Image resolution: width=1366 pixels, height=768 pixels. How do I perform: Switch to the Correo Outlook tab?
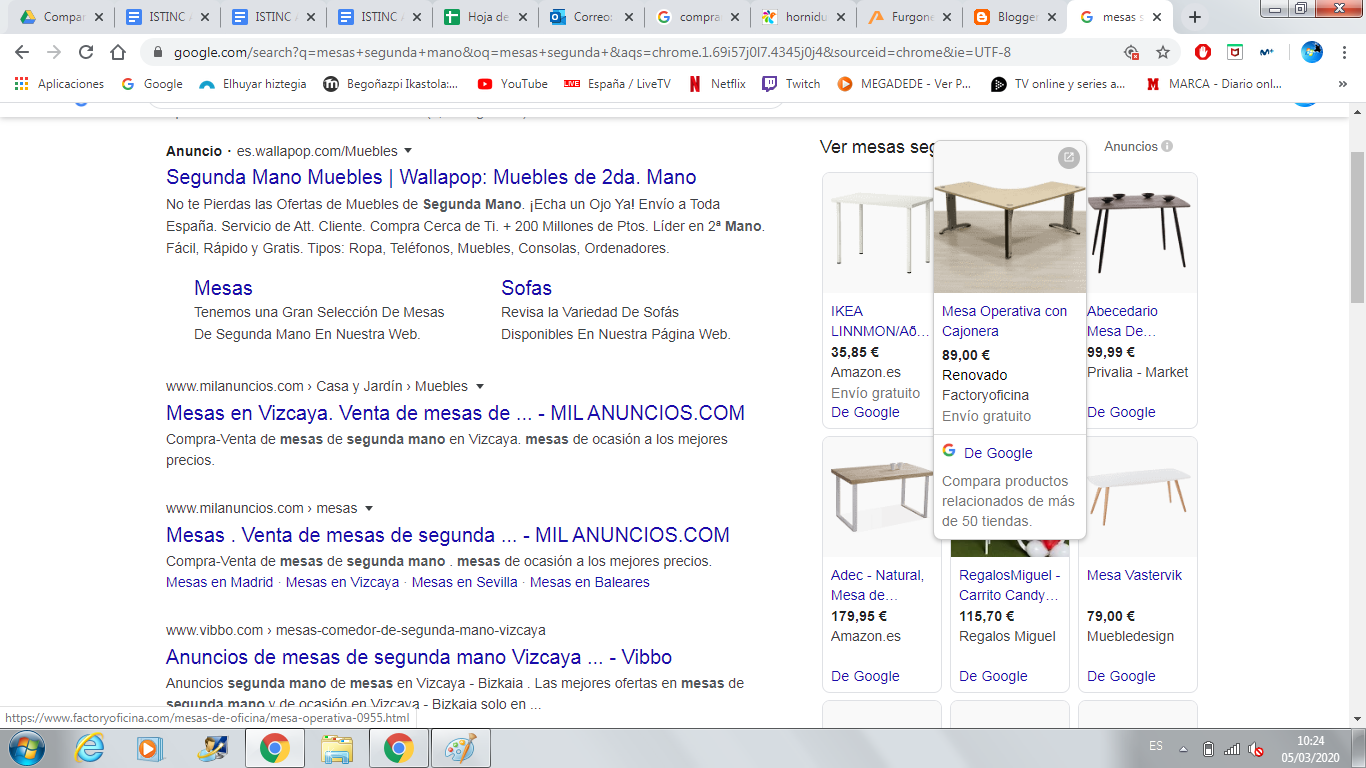(591, 17)
